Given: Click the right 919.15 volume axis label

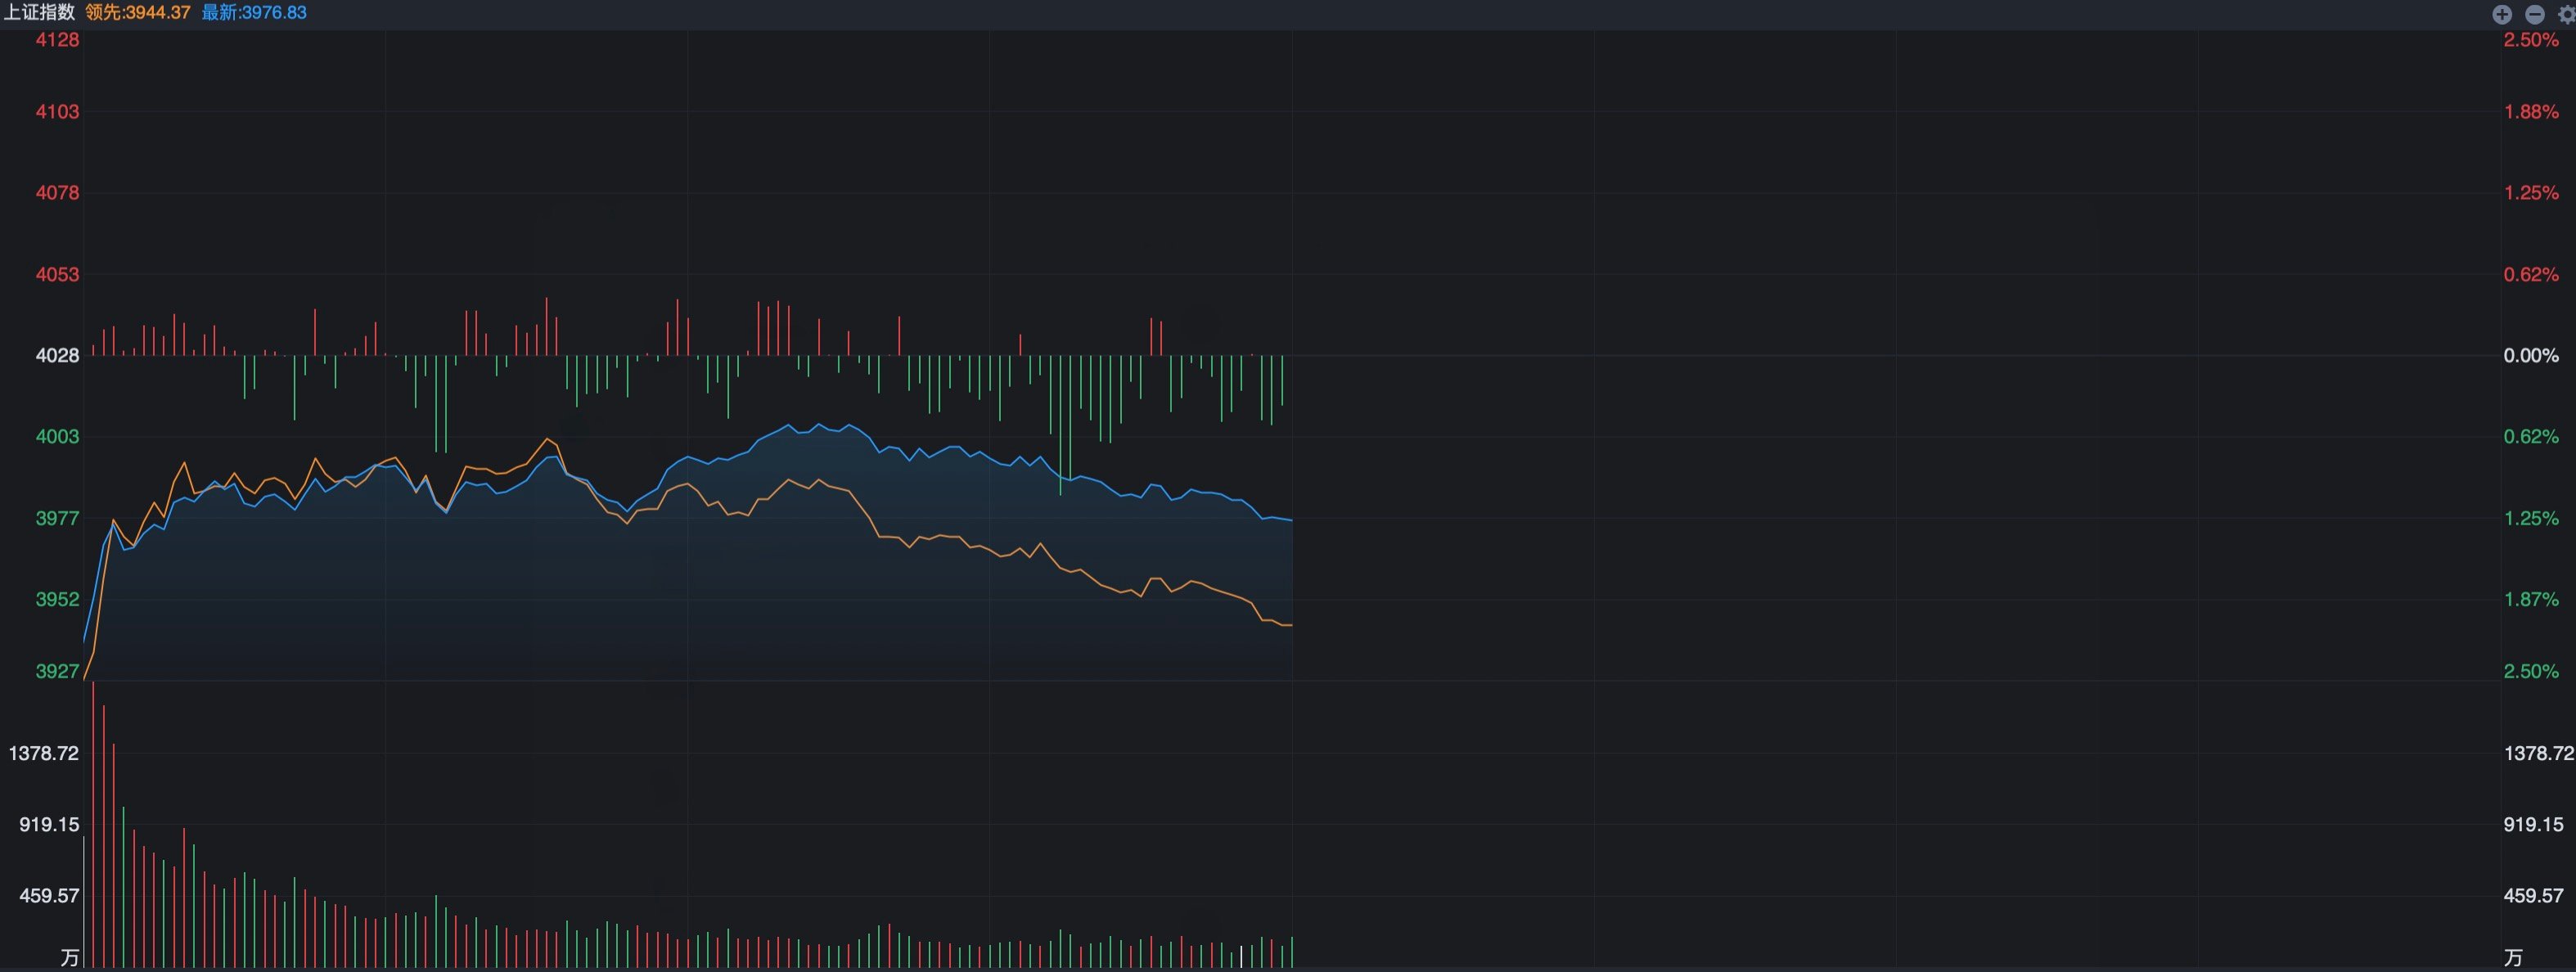Looking at the screenshot, I should pos(2533,824).
